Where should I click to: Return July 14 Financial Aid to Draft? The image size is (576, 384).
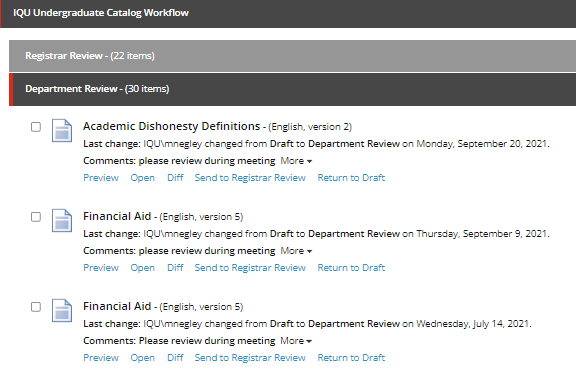(351, 358)
